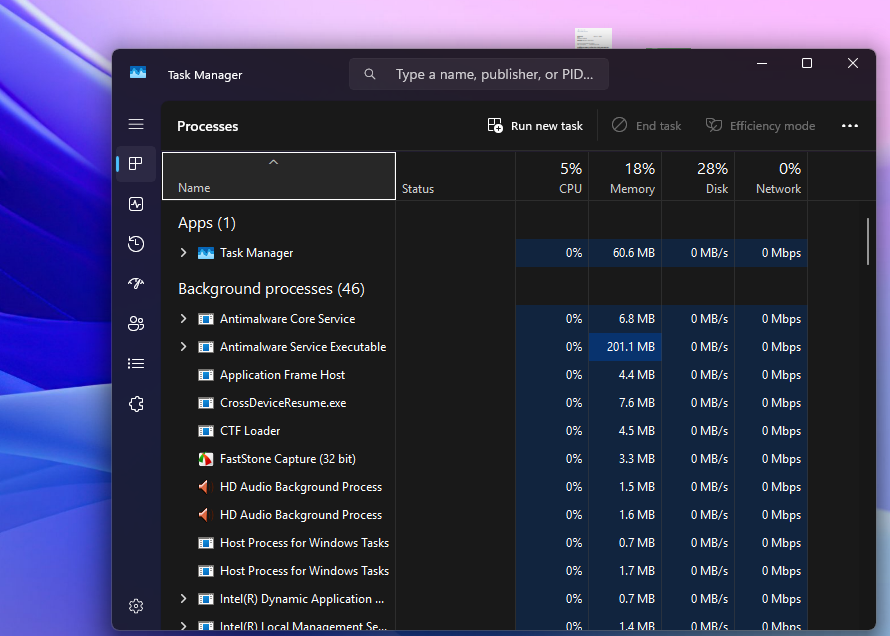Open the Performance page icon
Image resolution: width=890 pixels, height=636 pixels.
click(x=136, y=204)
